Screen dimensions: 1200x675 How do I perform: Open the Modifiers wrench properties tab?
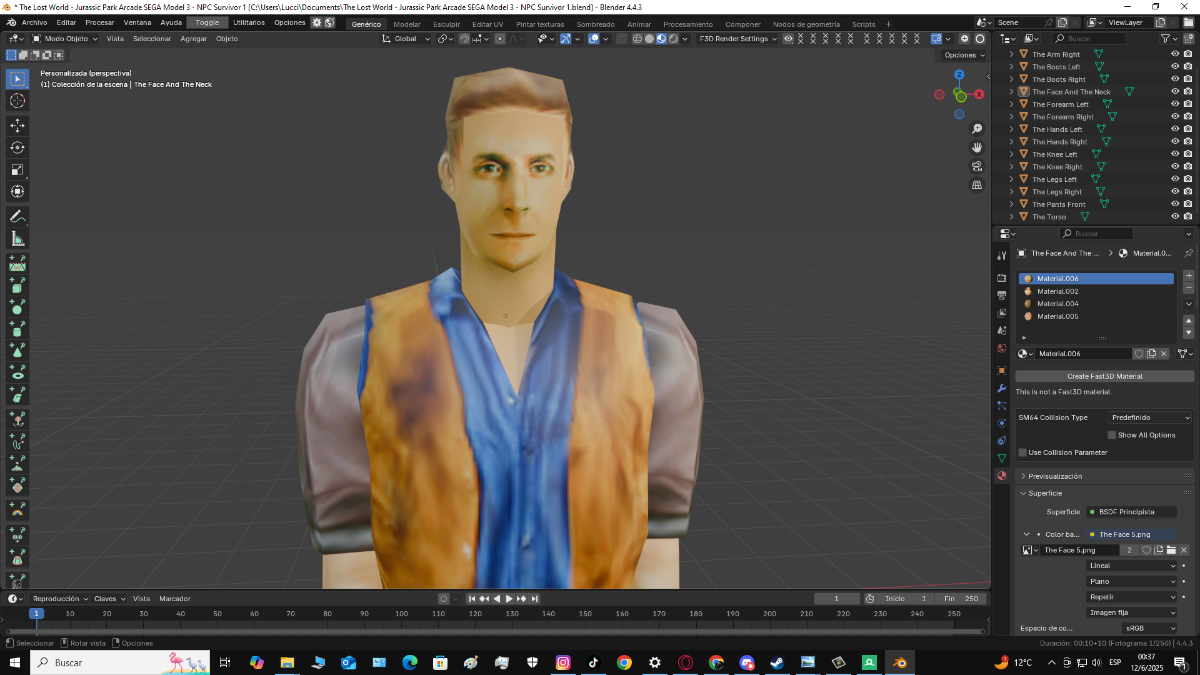coord(1001,387)
